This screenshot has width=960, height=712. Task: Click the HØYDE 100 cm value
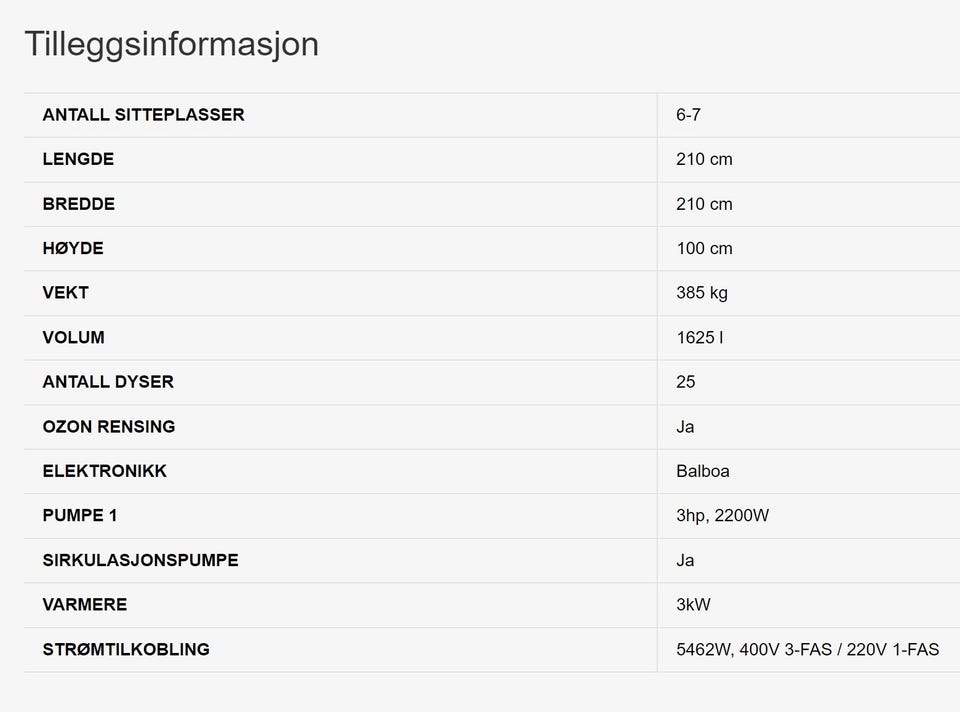tap(704, 249)
